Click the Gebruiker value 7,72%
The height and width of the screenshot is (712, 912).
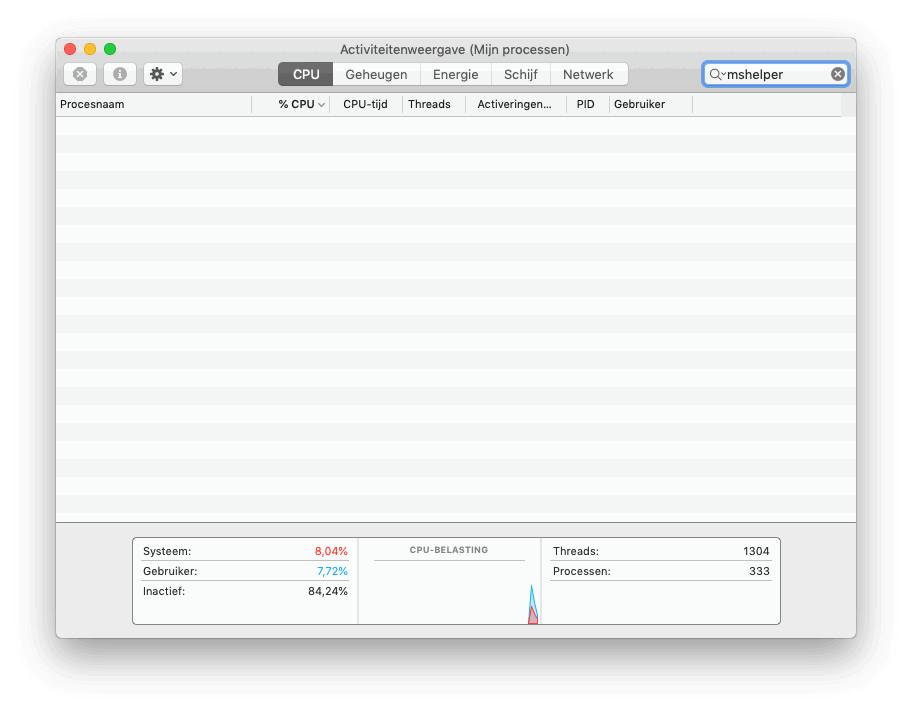coord(332,572)
